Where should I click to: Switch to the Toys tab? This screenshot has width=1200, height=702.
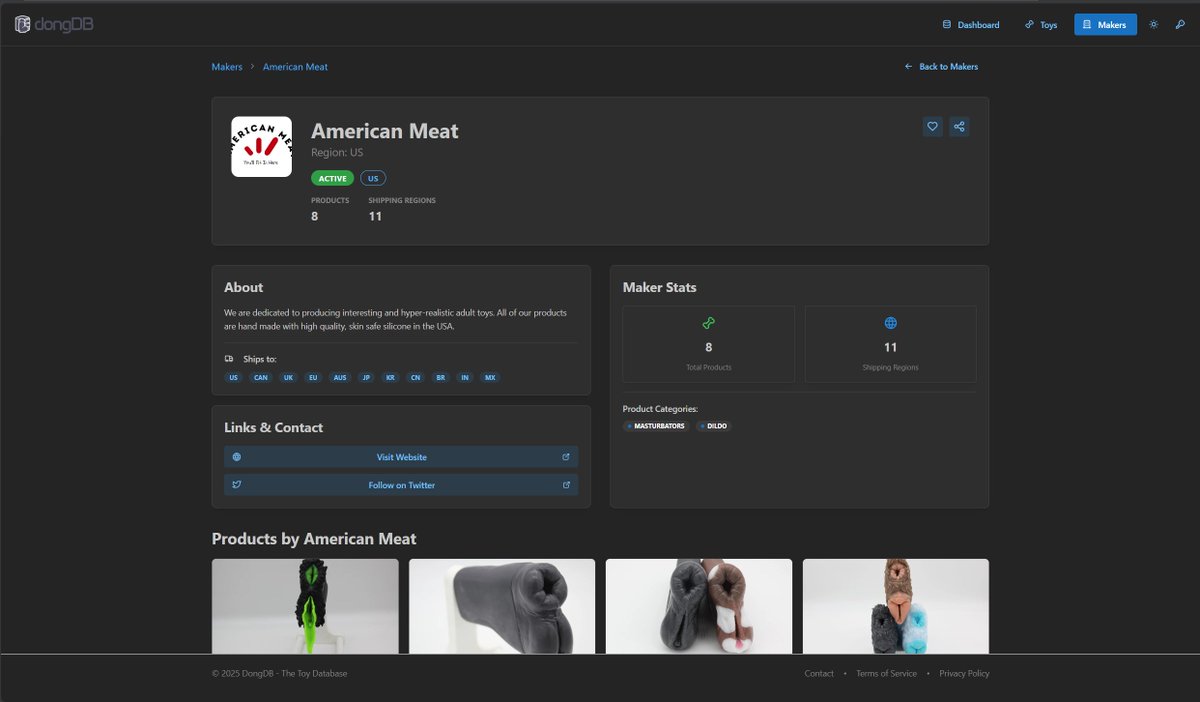coord(1041,24)
